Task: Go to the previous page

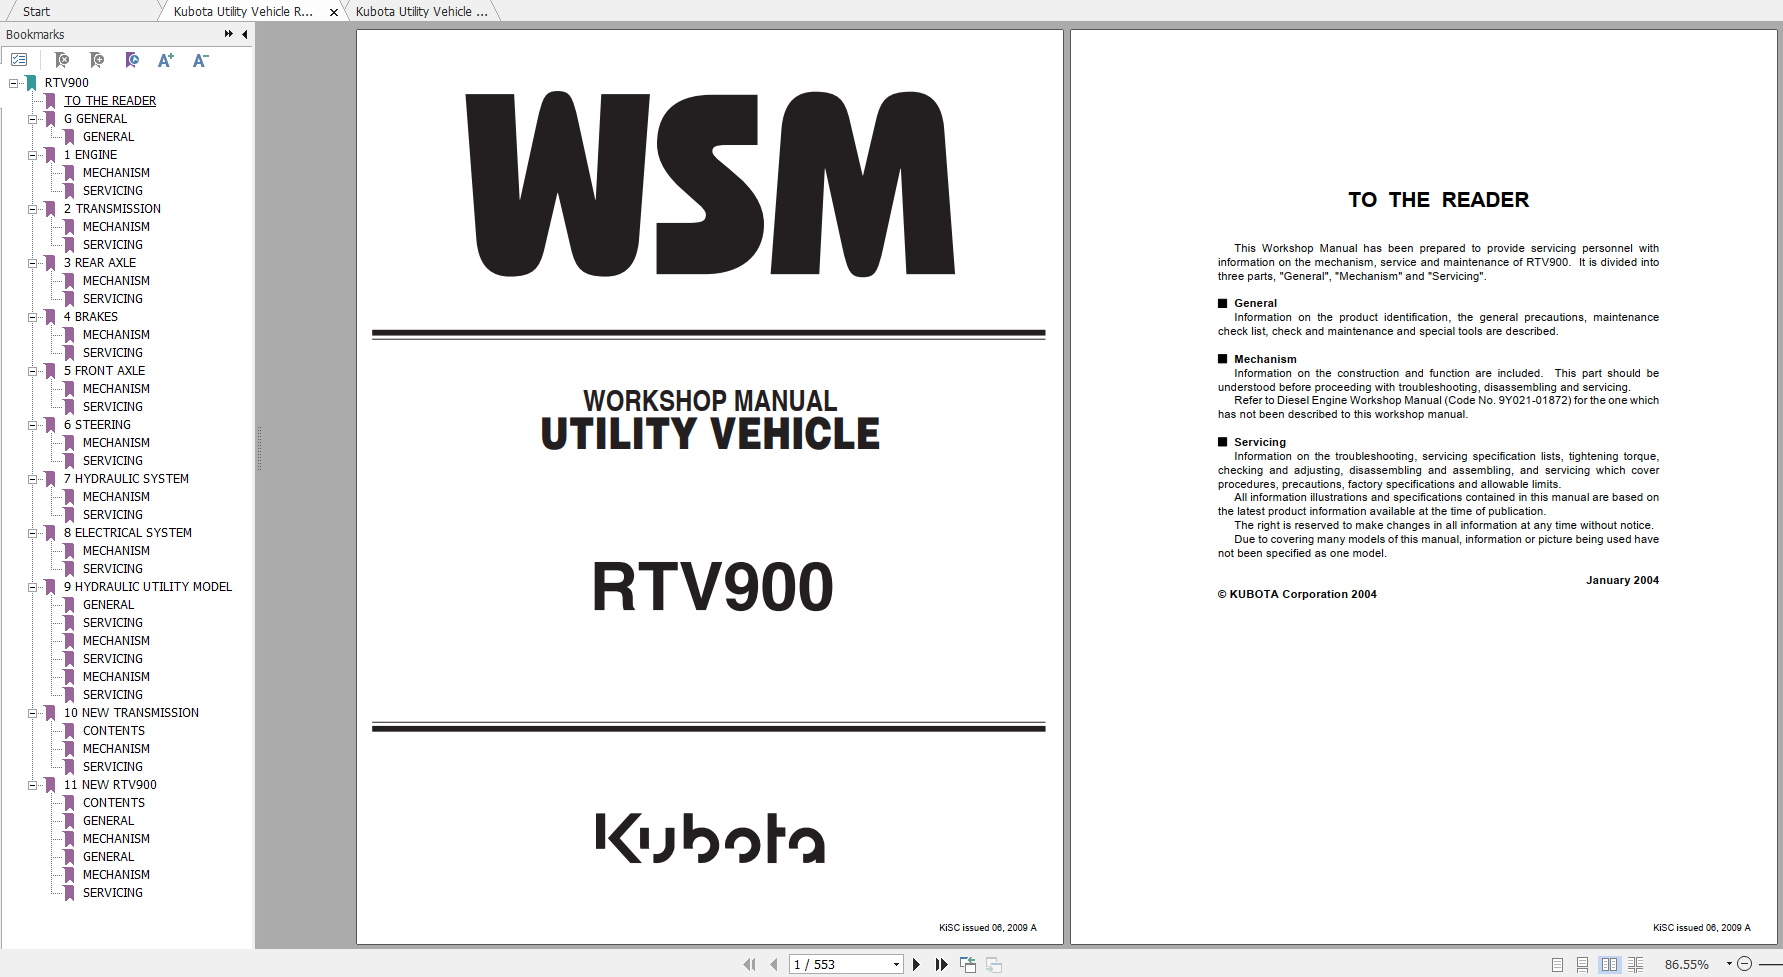Action: (x=774, y=964)
